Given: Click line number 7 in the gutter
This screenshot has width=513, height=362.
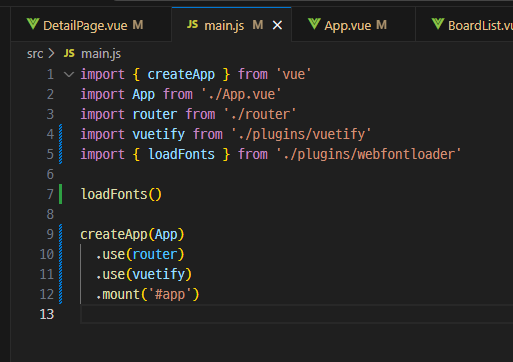Looking at the screenshot, I should pos(50,194).
